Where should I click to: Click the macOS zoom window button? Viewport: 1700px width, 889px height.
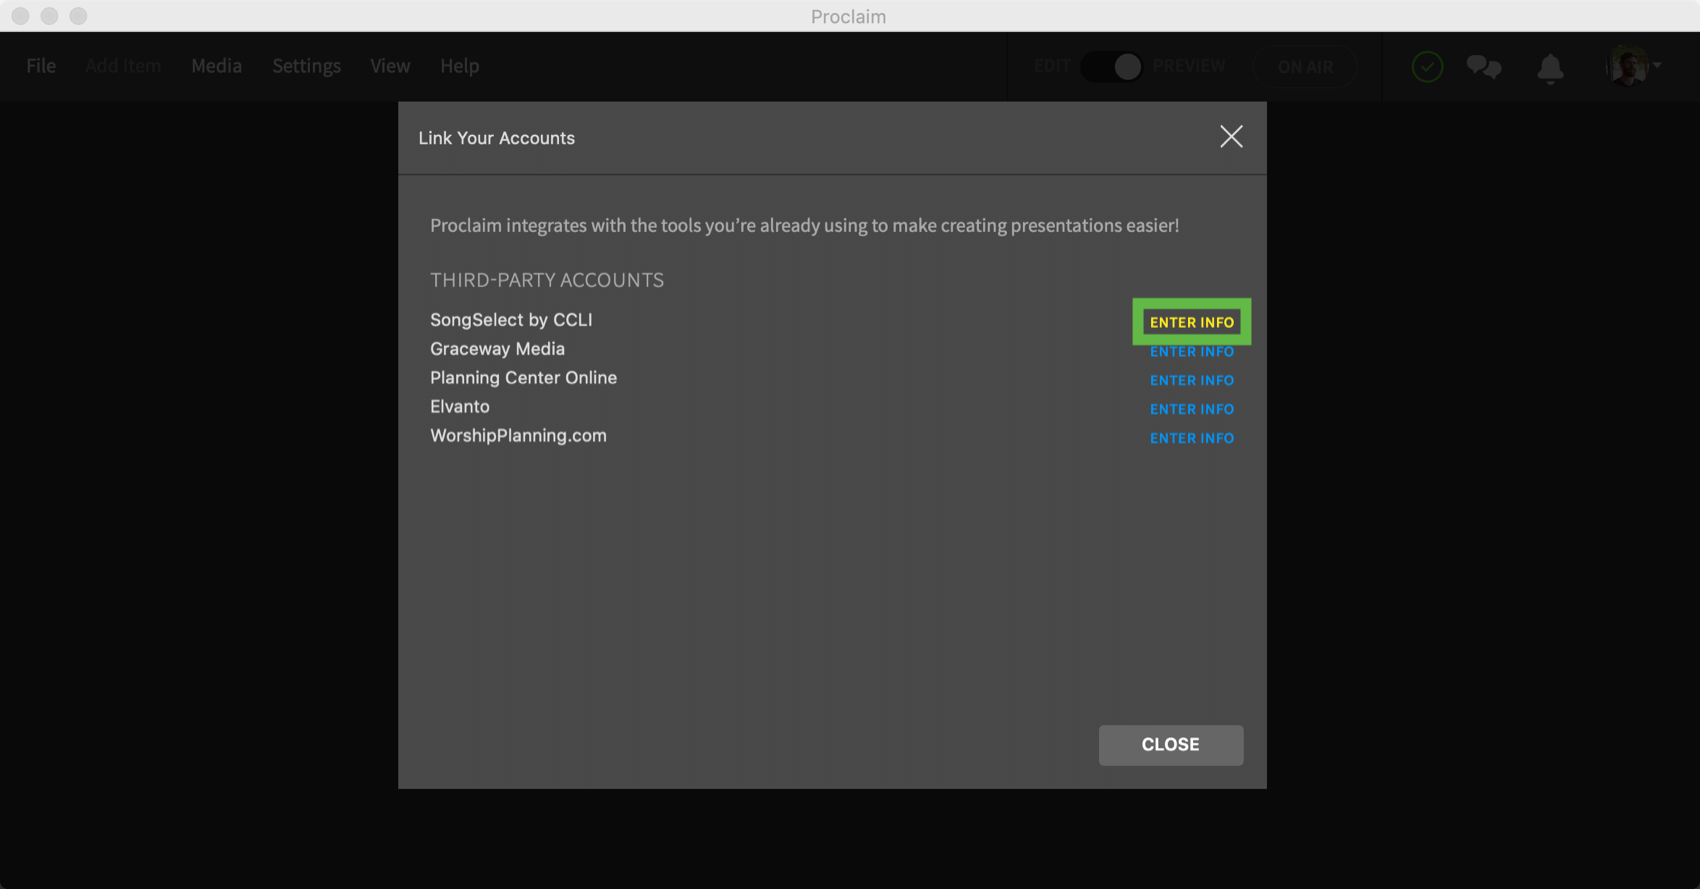coord(78,16)
